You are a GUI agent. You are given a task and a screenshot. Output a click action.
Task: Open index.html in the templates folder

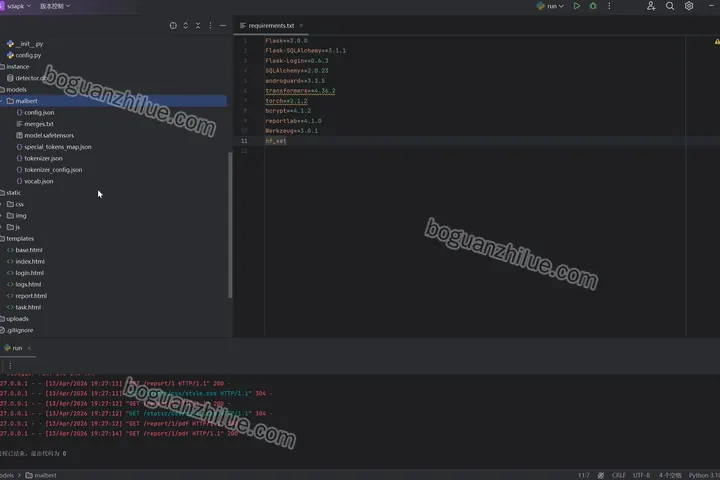pyautogui.click(x=30, y=261)
